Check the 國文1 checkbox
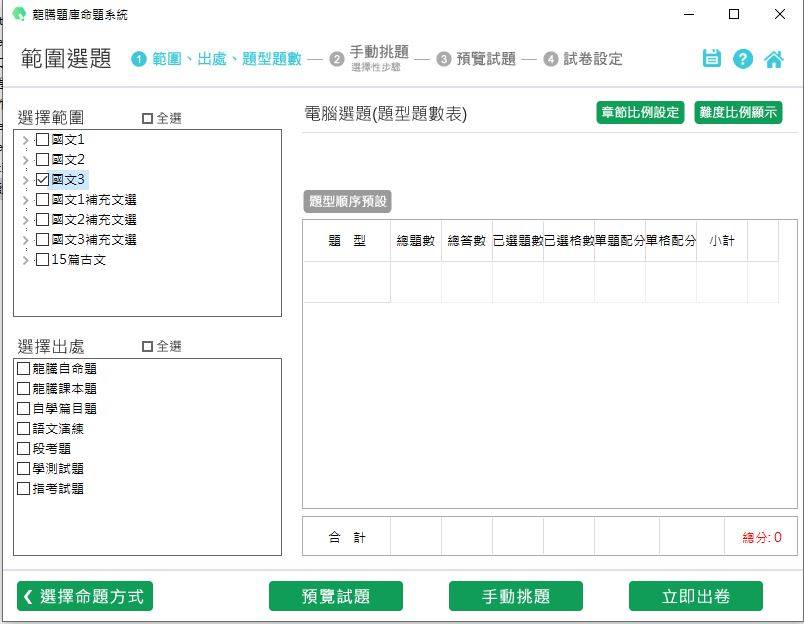804x624 pixels. click(x=43, y=139)
